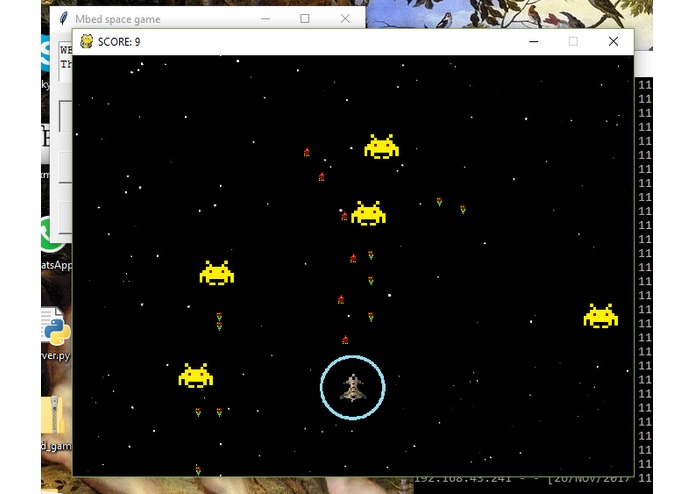Close the SCORE: 9 game window
Screen dimensions: 695x494
(x=613, y=42)
